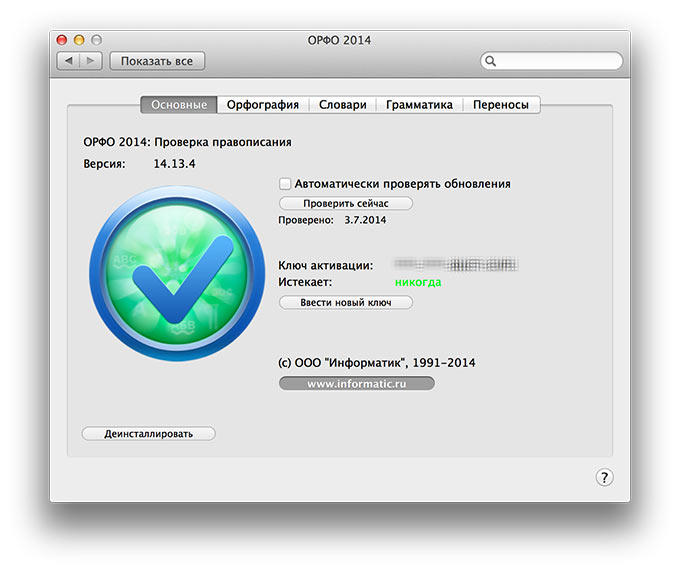680x571 pixels.
Task: Minimize the window with yellow button
Action: tap(79, 40)
